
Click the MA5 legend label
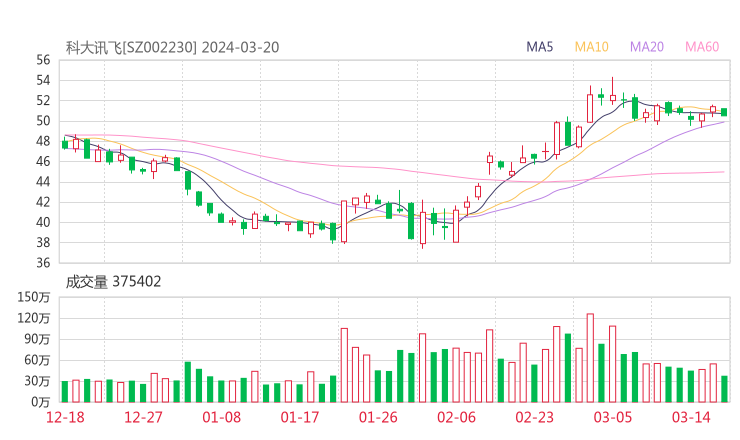click(539, 47)
